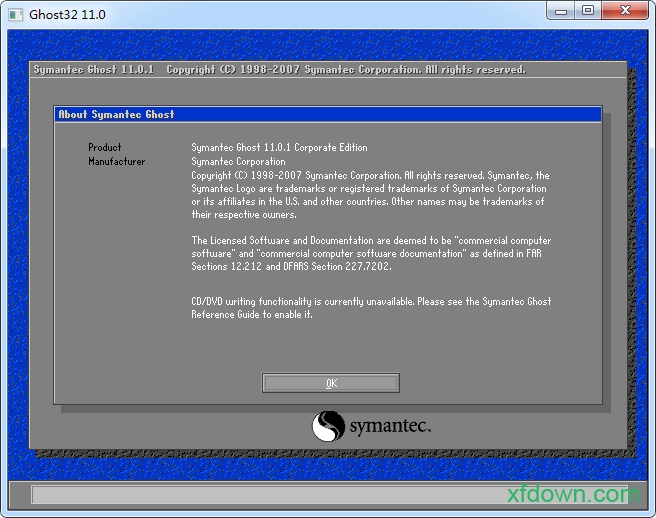Click the Ghost32 11.0 window title text
Screen dimensions: 656x518
point(67,15)
